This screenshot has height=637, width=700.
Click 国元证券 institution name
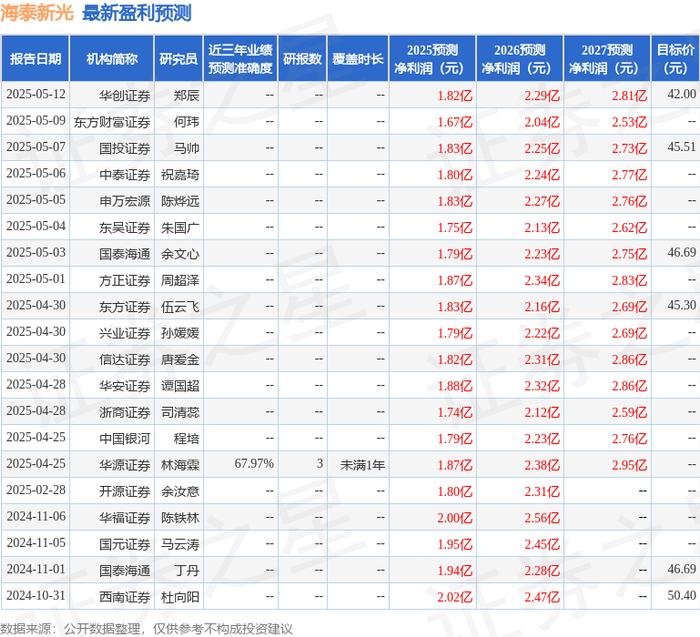(125, 543)
